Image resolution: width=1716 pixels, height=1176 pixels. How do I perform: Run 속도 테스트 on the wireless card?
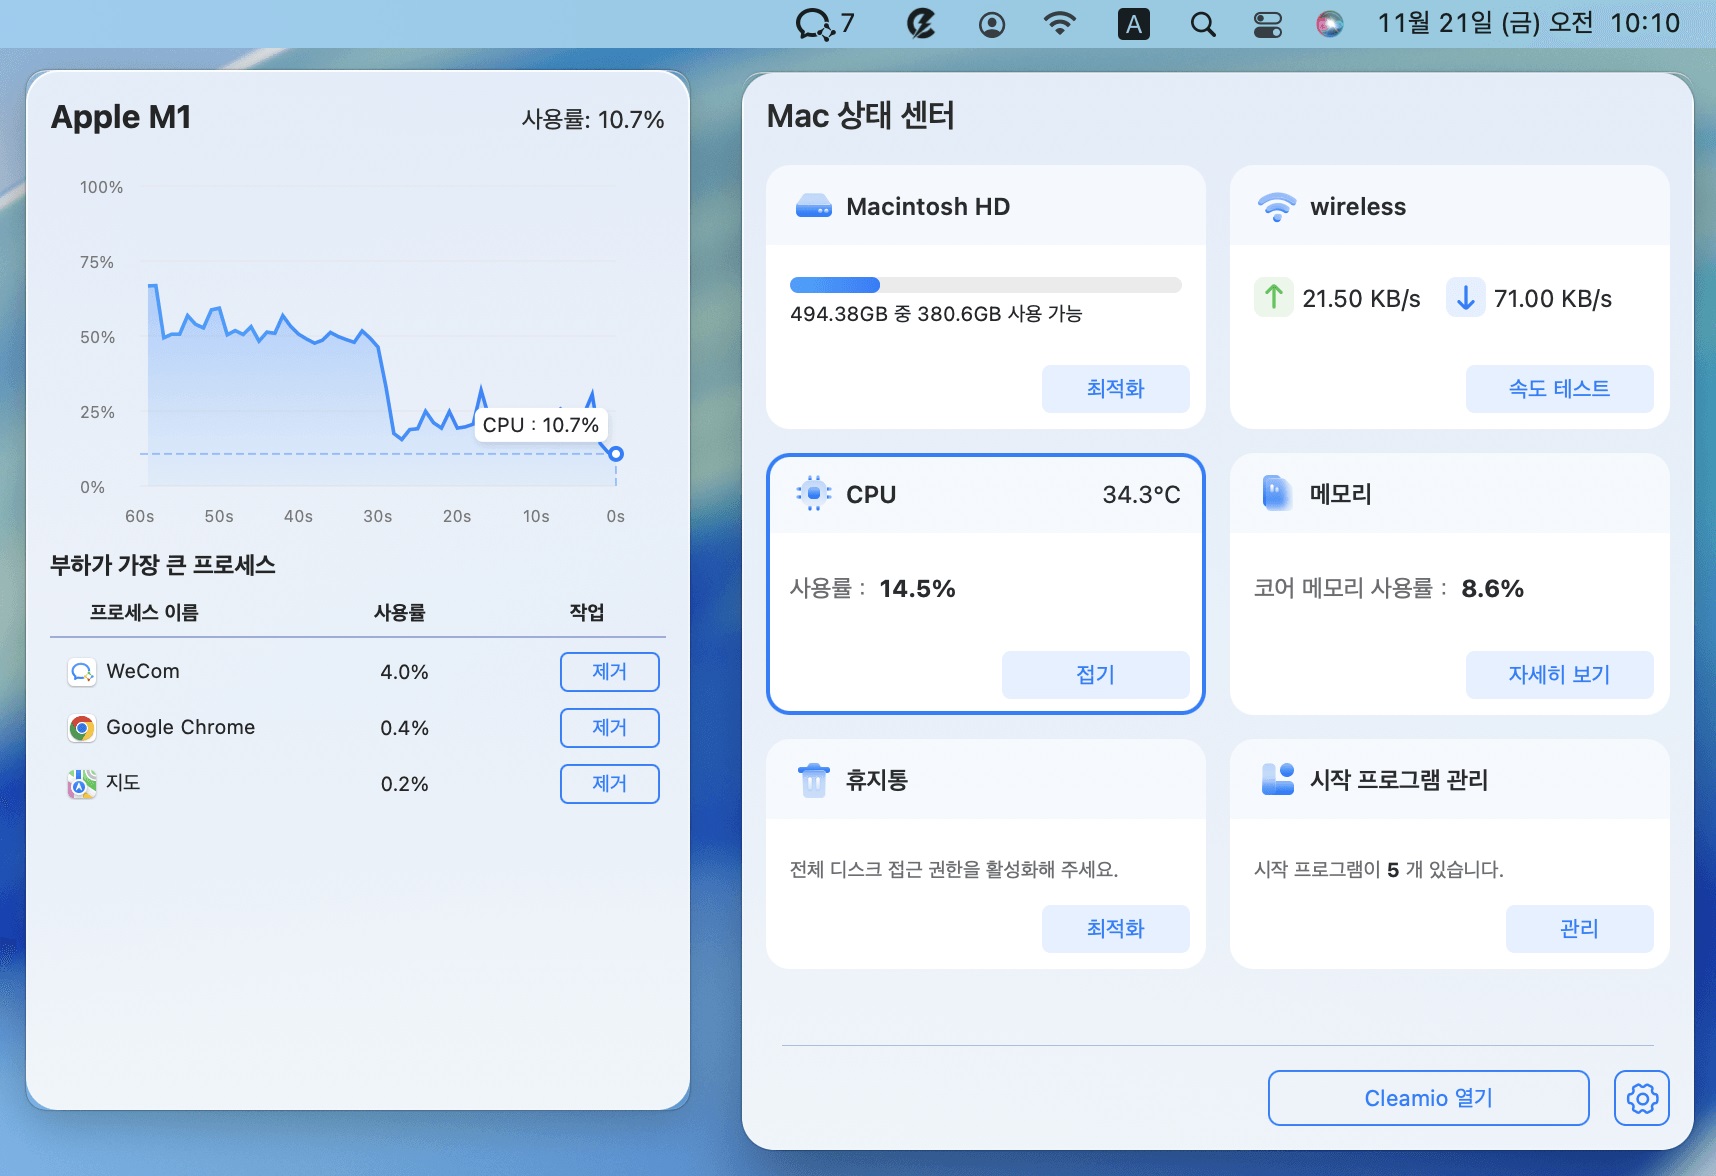[x=1559, y=389]
